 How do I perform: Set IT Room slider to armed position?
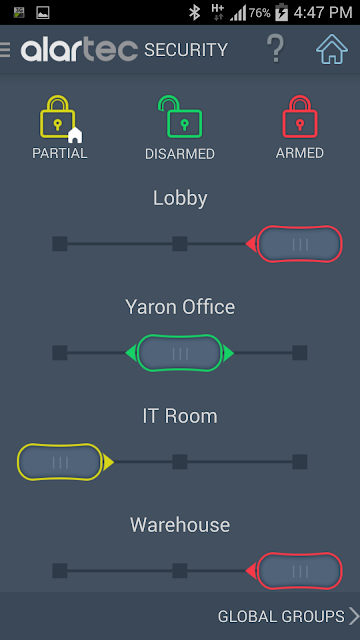coord(300,462)
